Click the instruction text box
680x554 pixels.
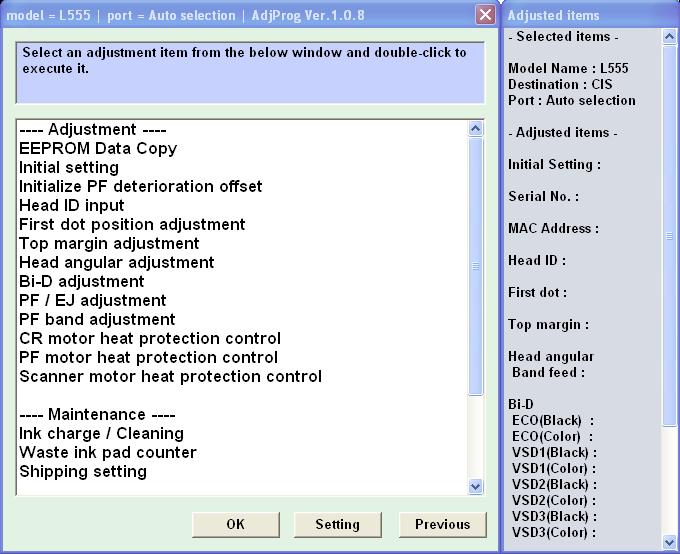click(250, 73)
